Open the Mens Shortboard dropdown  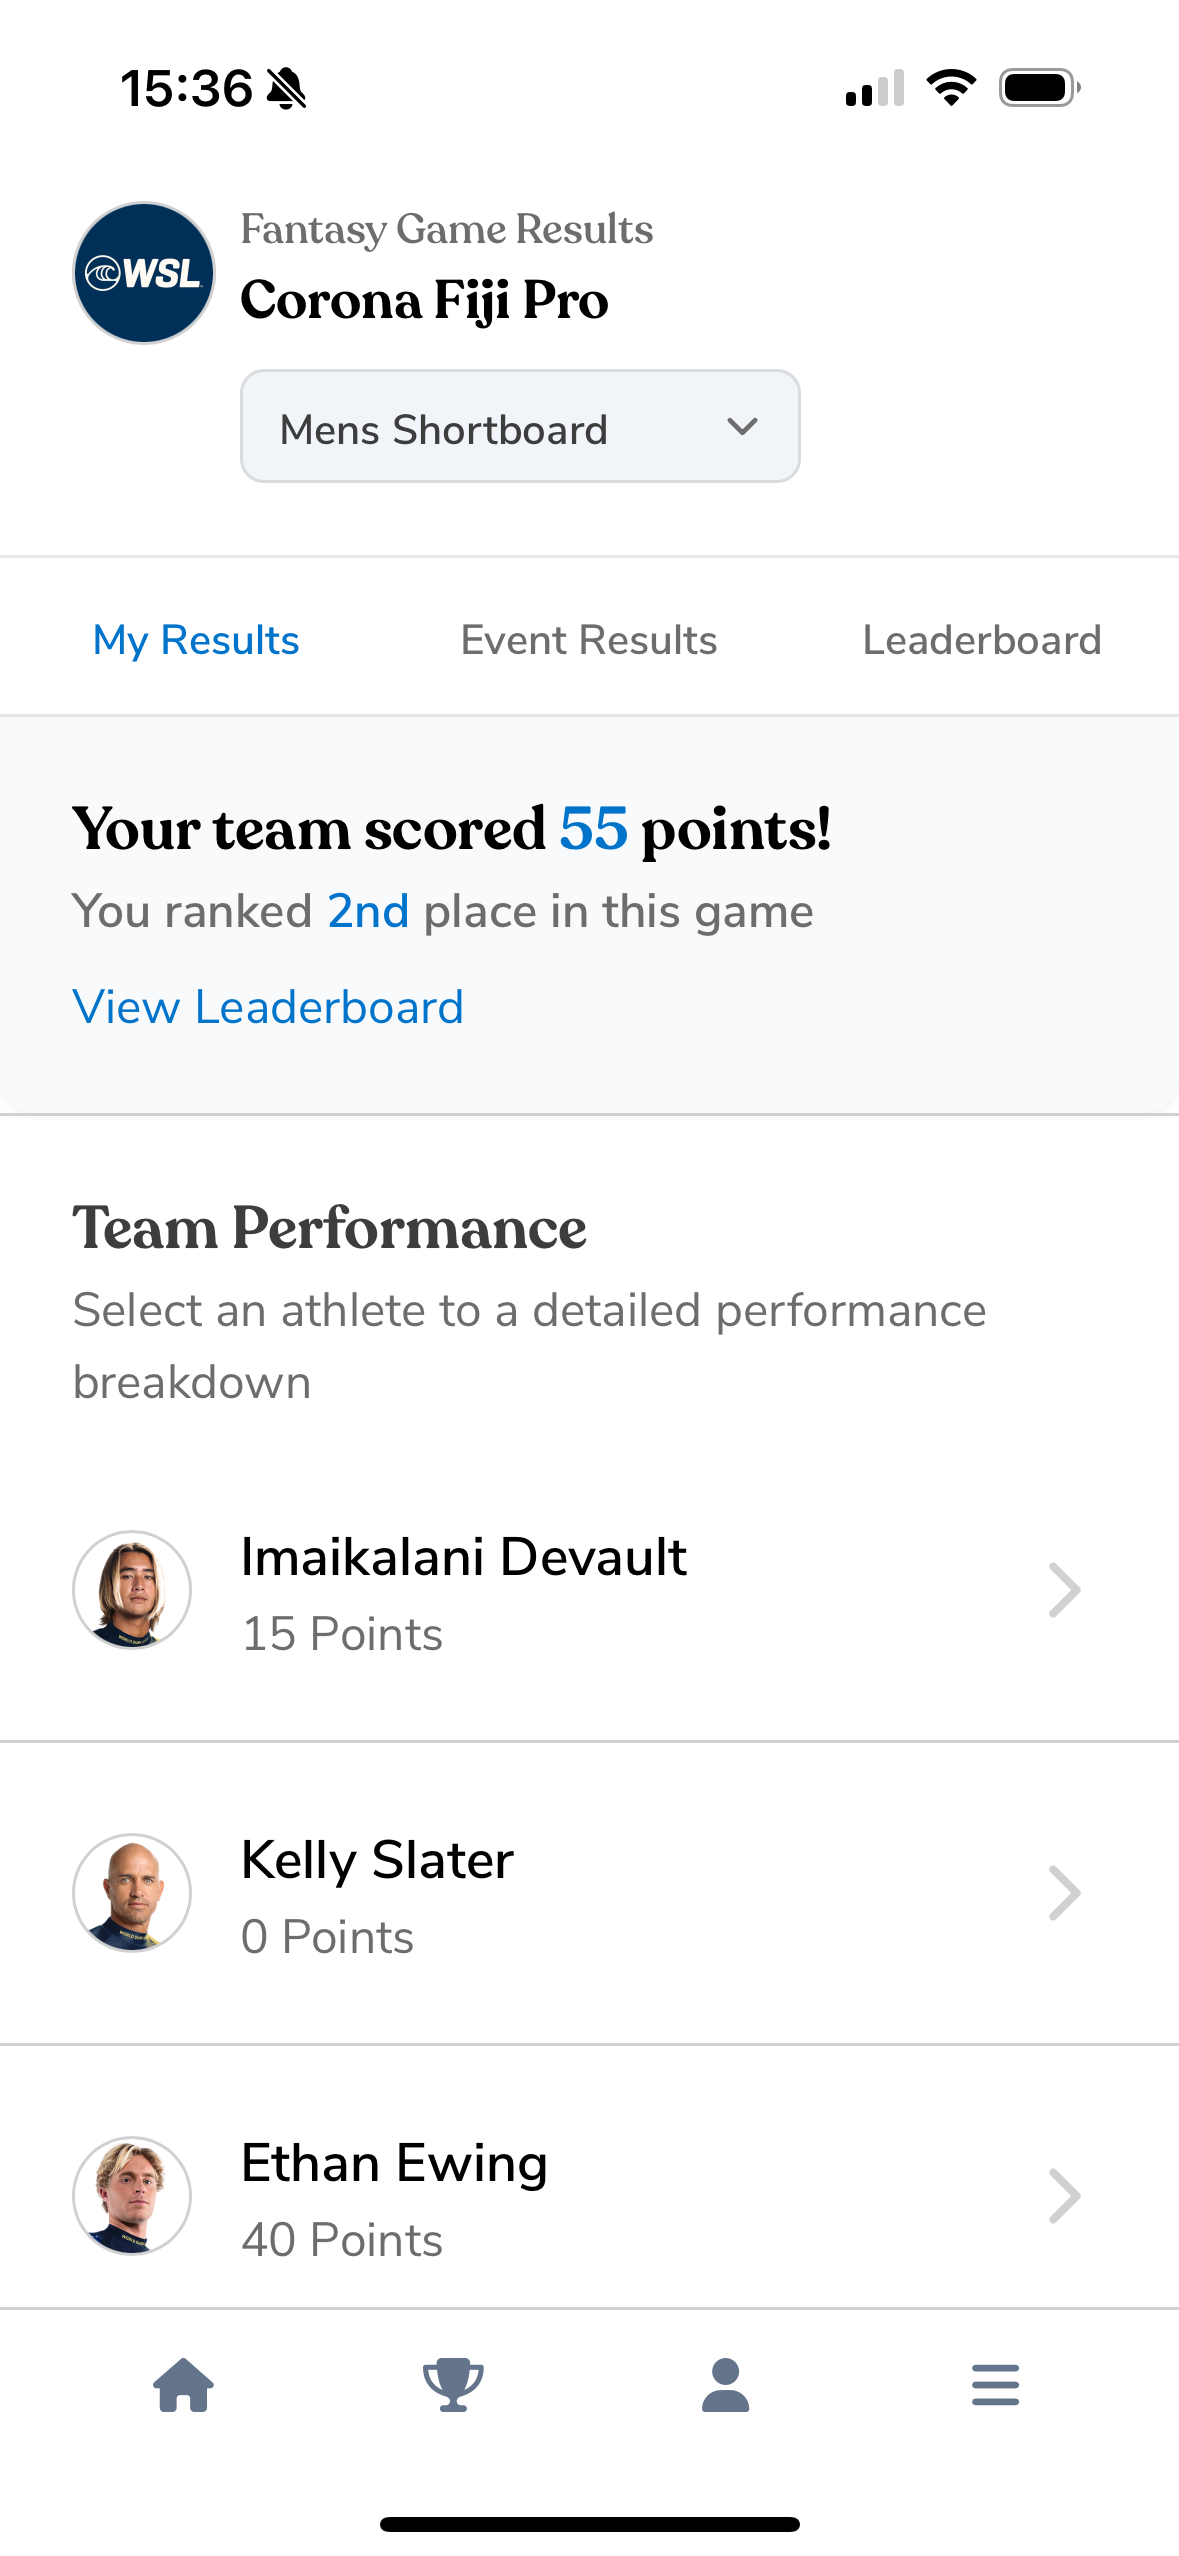point(520,426)
